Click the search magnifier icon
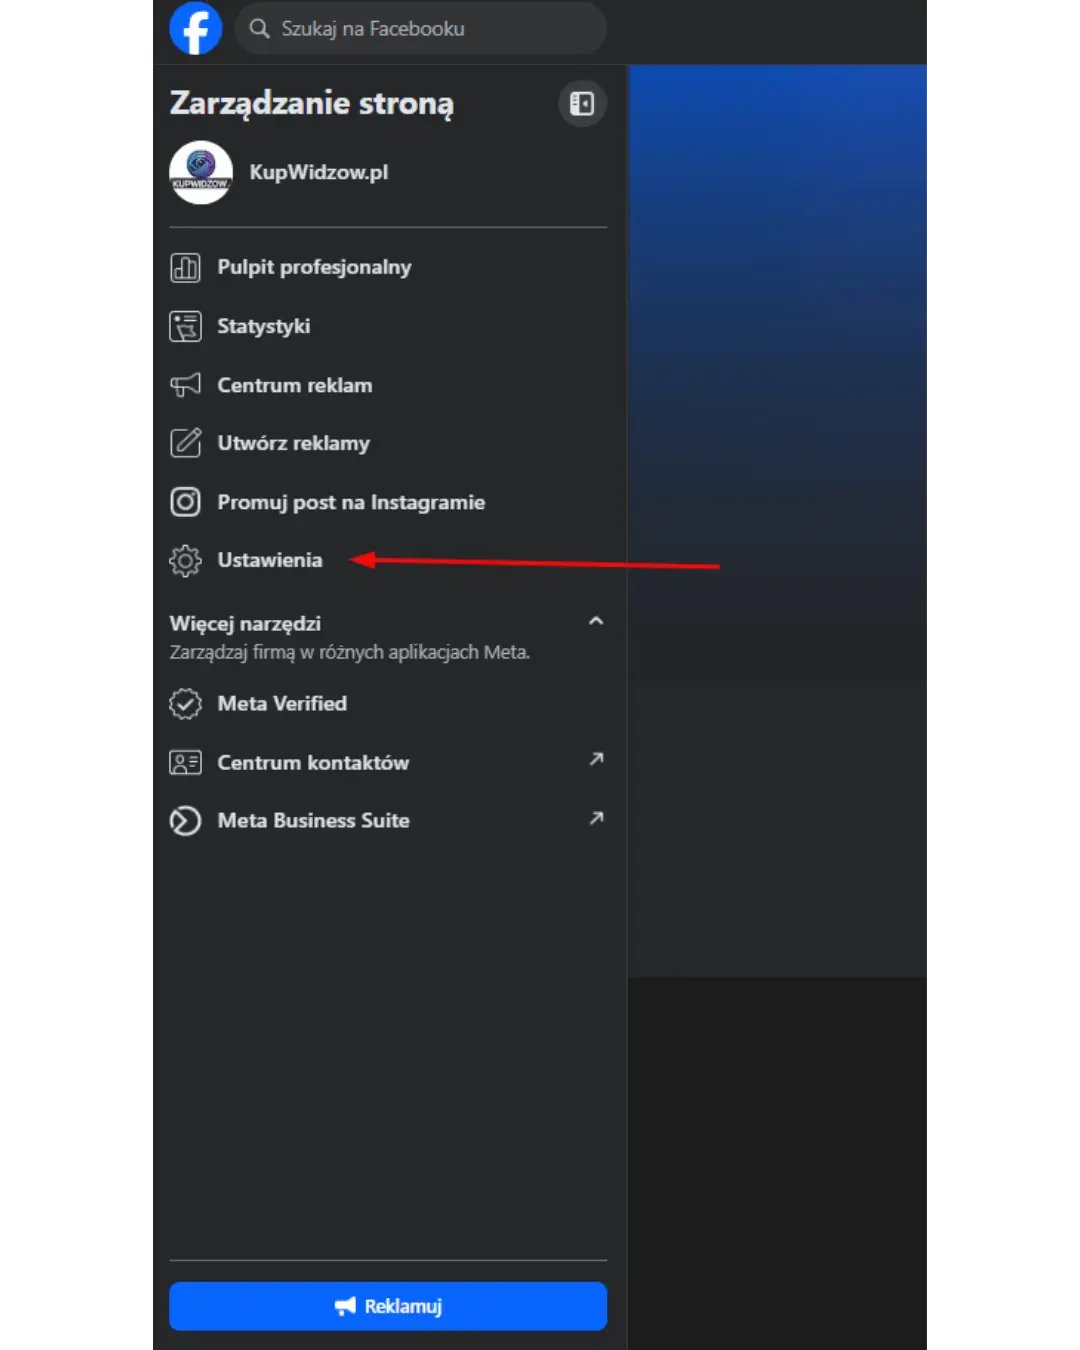This screenshot has width=1080, height=1350. pos(259,28)
